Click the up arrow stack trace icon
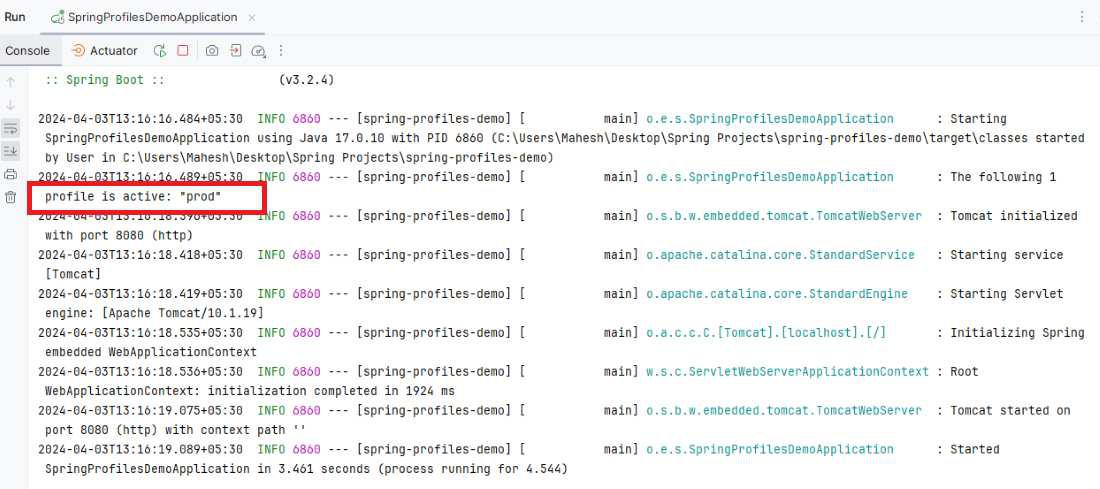 (11, 82)
